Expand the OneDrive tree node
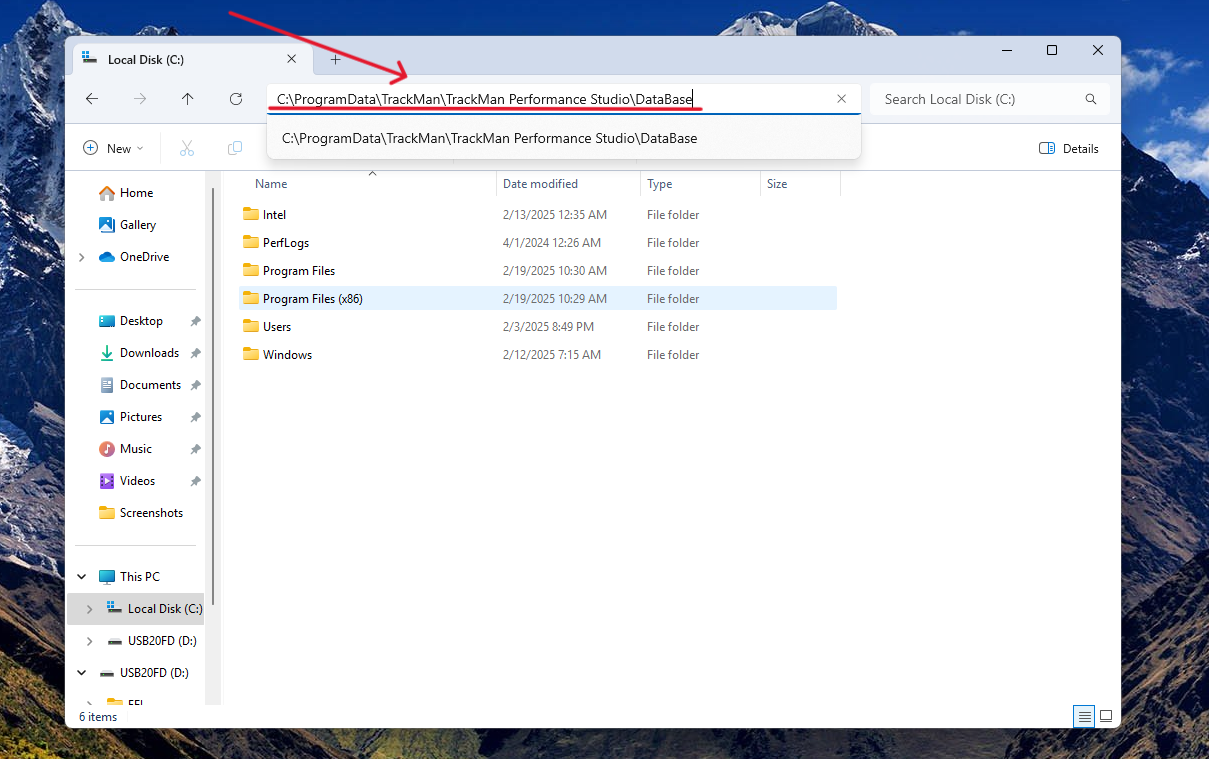The width and height of the screenshot is (1209, 759). [82, 257]
